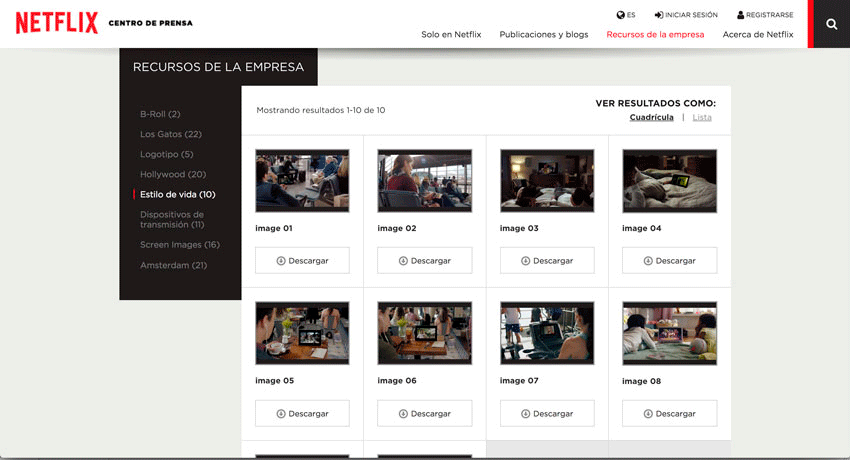Open the image 04 thumbnail
The width and height of the screenshot is (850, 460).
pyautogui.click(x=669, y=180)
